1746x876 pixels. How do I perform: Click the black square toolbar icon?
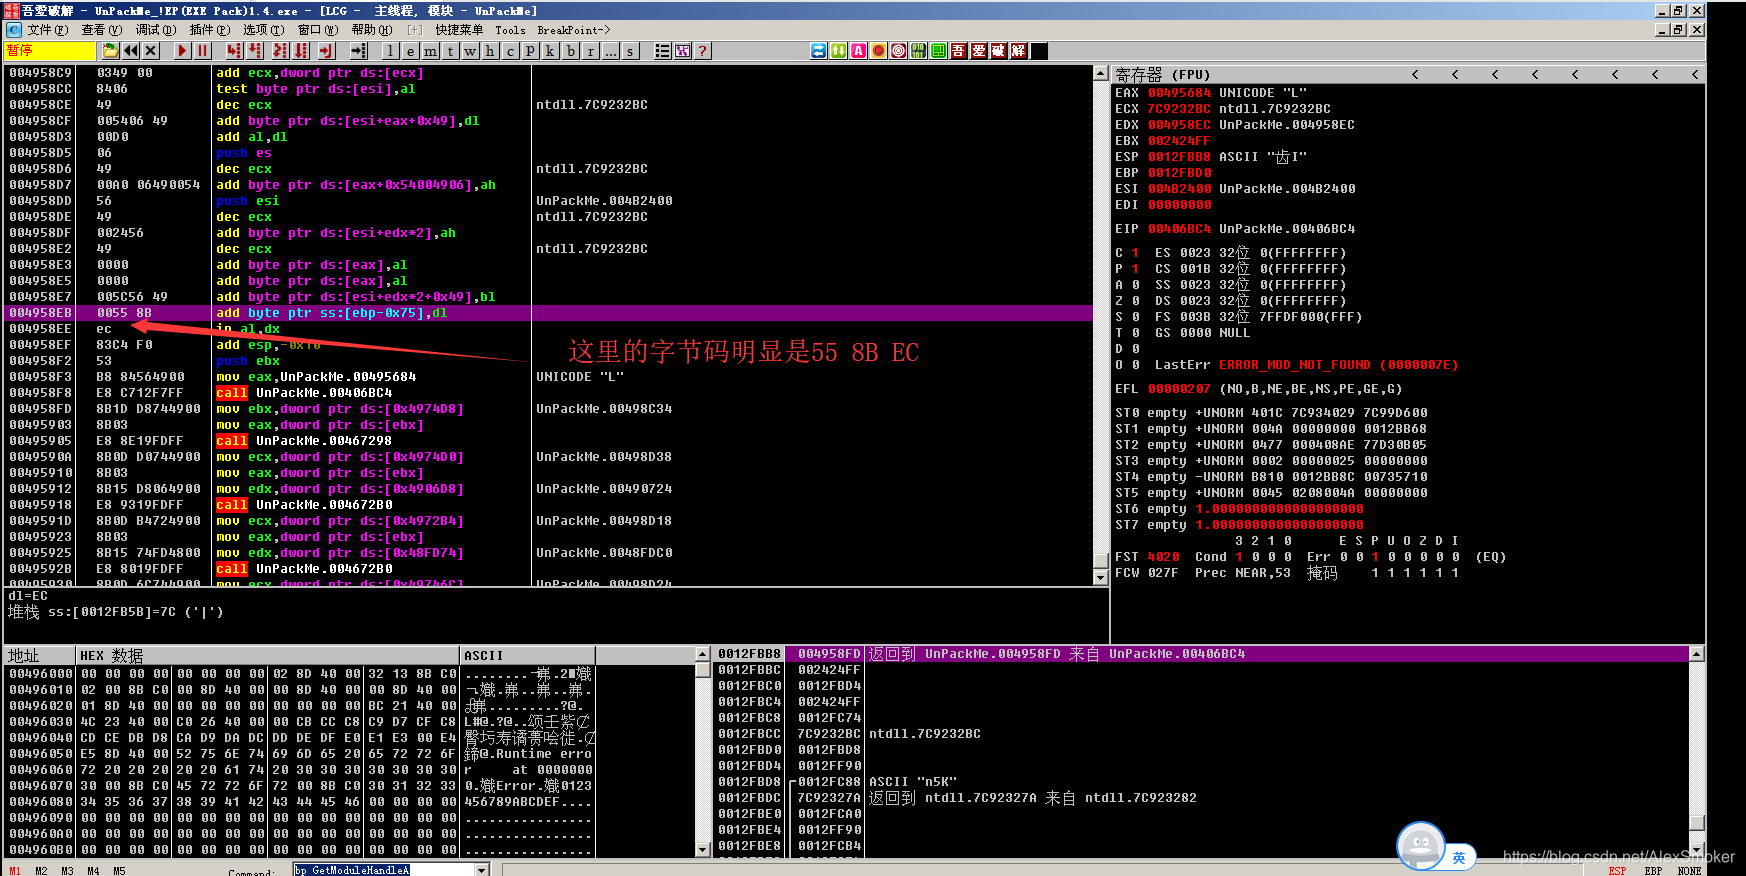[x=1039, y=51]
